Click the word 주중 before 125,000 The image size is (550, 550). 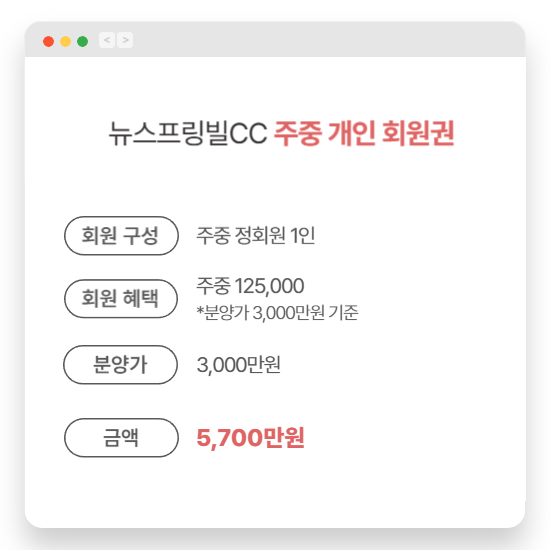click(x=213, y=286)
